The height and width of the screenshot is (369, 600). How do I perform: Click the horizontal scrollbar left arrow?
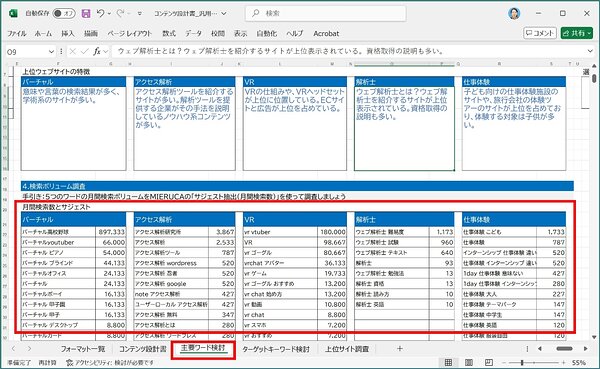click(x=540, y=349)
